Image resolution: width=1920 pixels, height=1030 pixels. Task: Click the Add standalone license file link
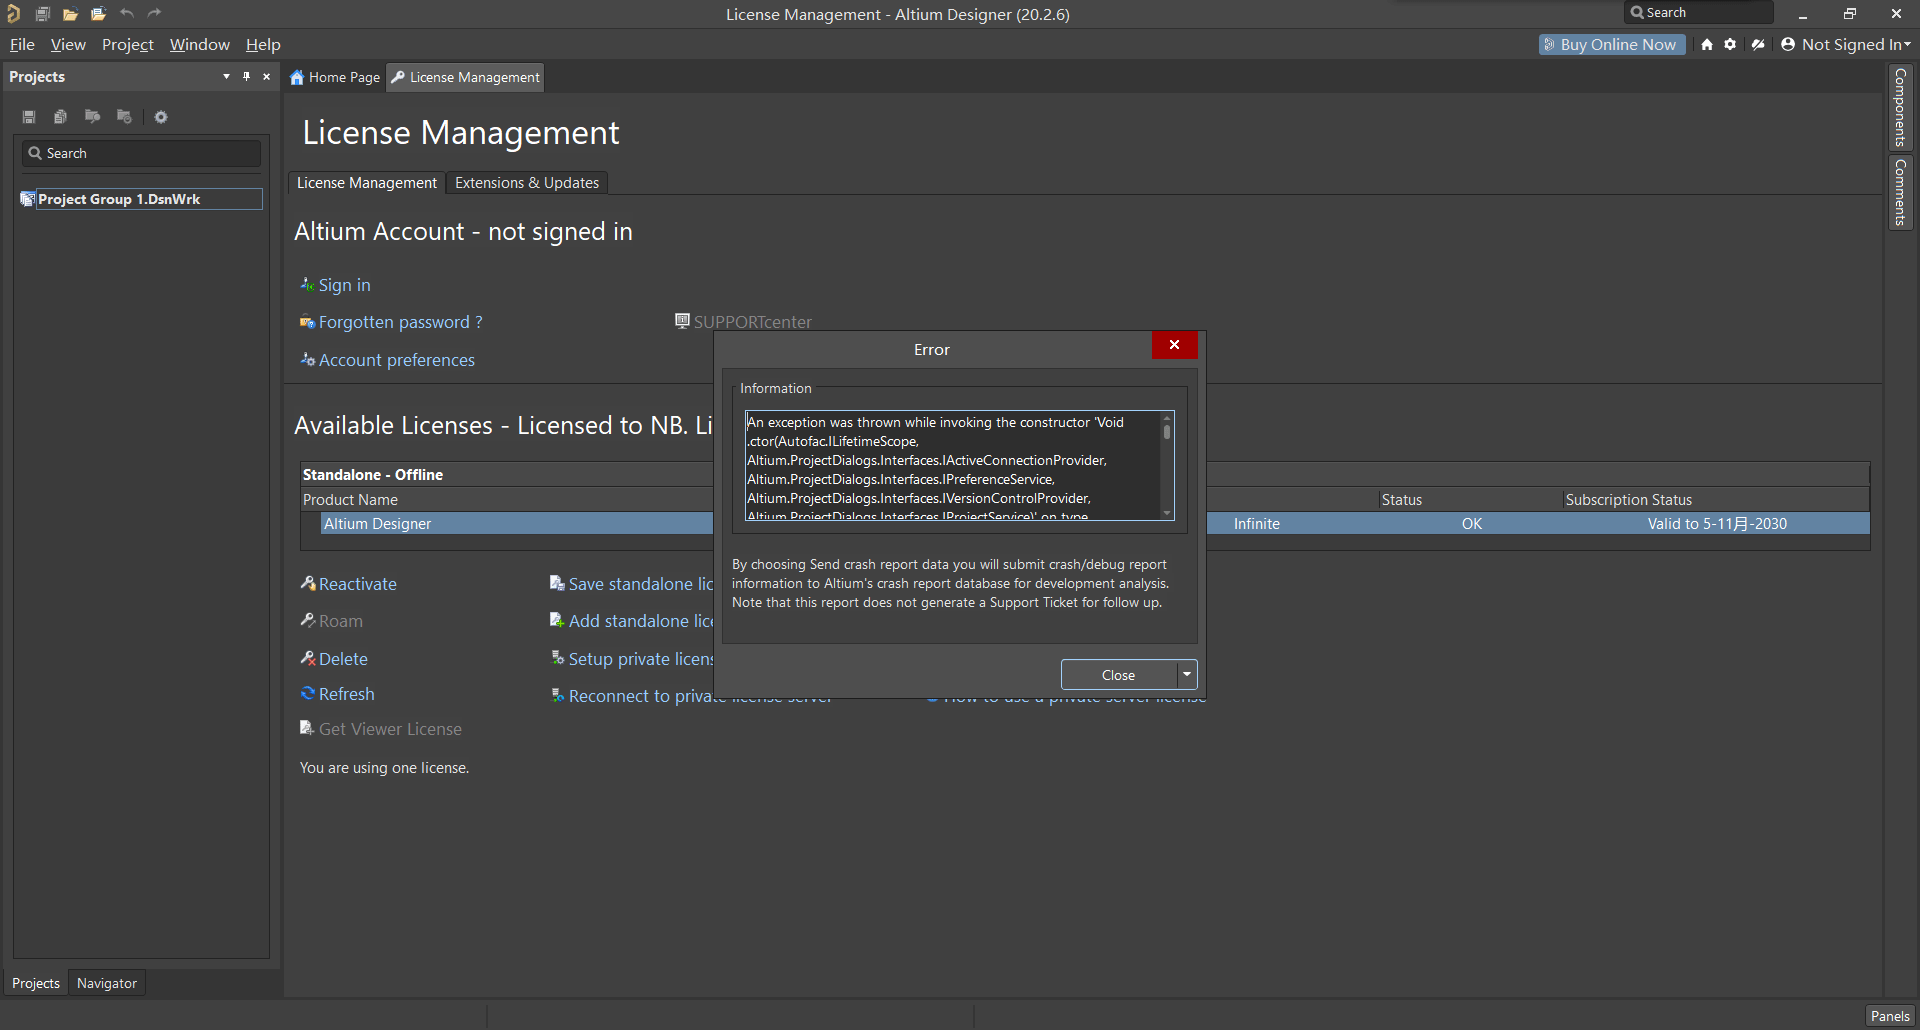[x=641, y=621]
